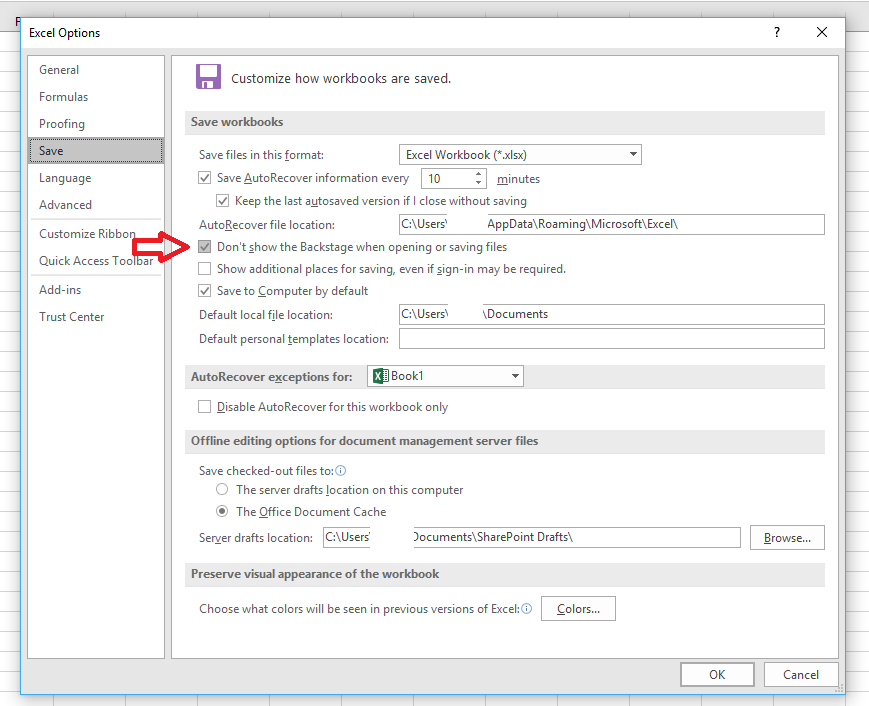Click the Cancel button
The width and height of the screenshot is (869, 706).
(801, 674)
